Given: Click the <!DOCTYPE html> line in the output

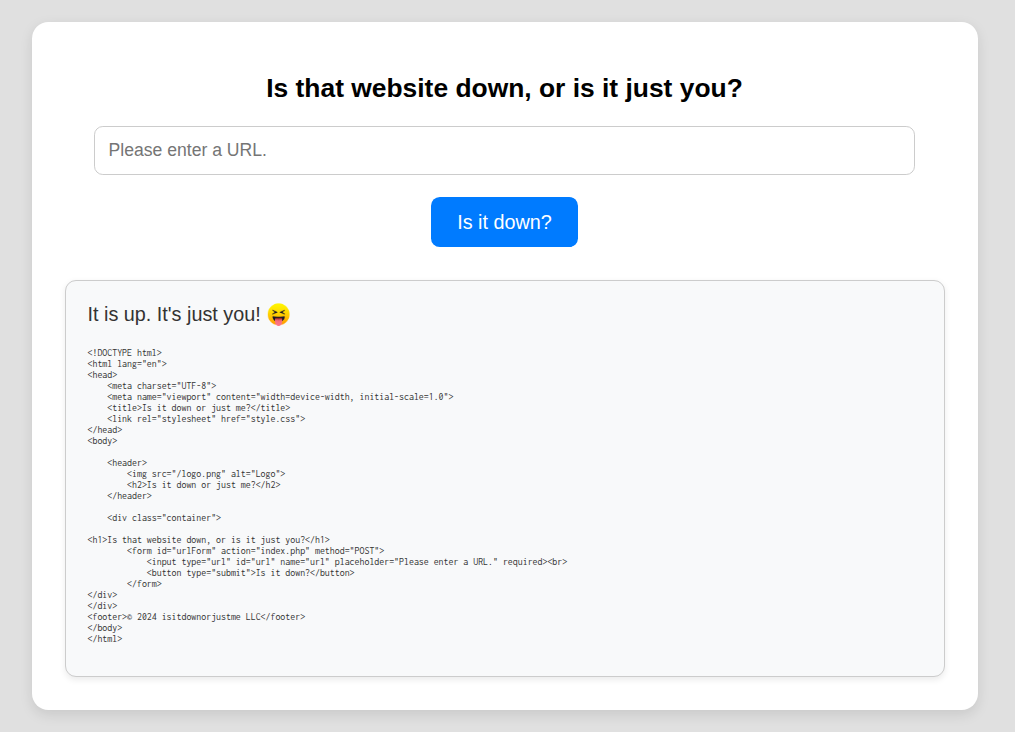Looking at the screenshot, I should [124, 353].
